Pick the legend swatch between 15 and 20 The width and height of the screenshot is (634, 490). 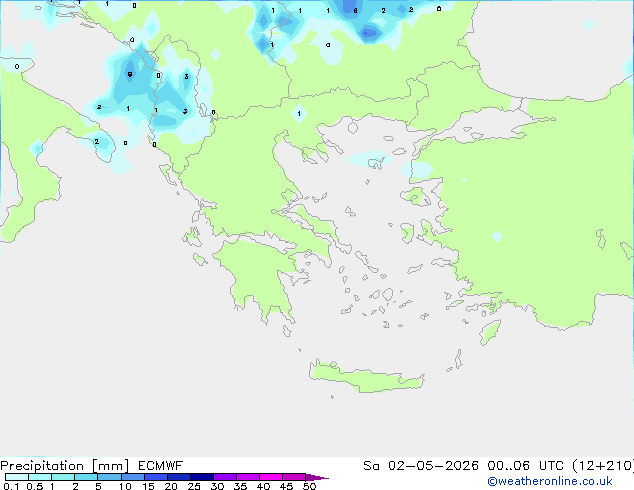pos(155,477)
